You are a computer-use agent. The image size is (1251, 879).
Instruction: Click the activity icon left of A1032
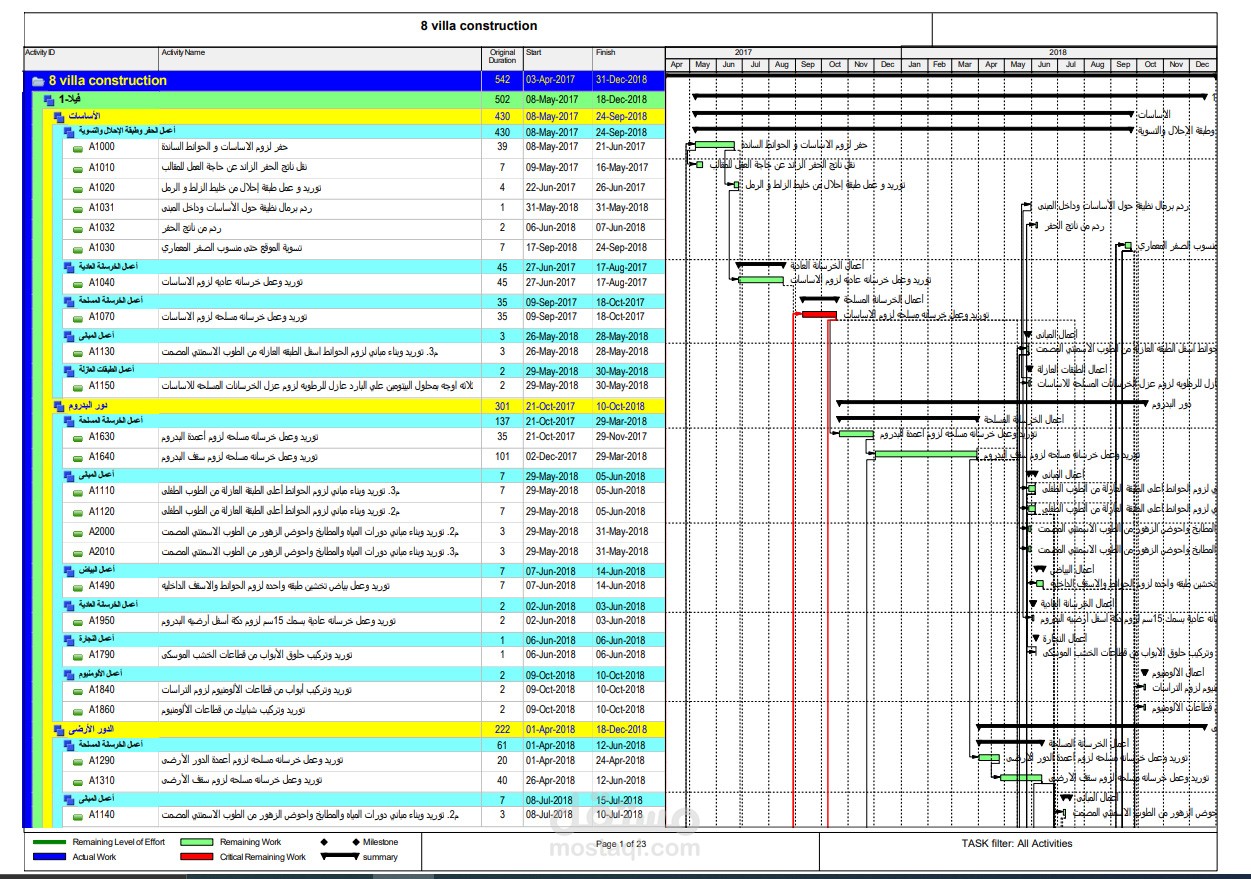pyautogui.click(x=78, y=228)
